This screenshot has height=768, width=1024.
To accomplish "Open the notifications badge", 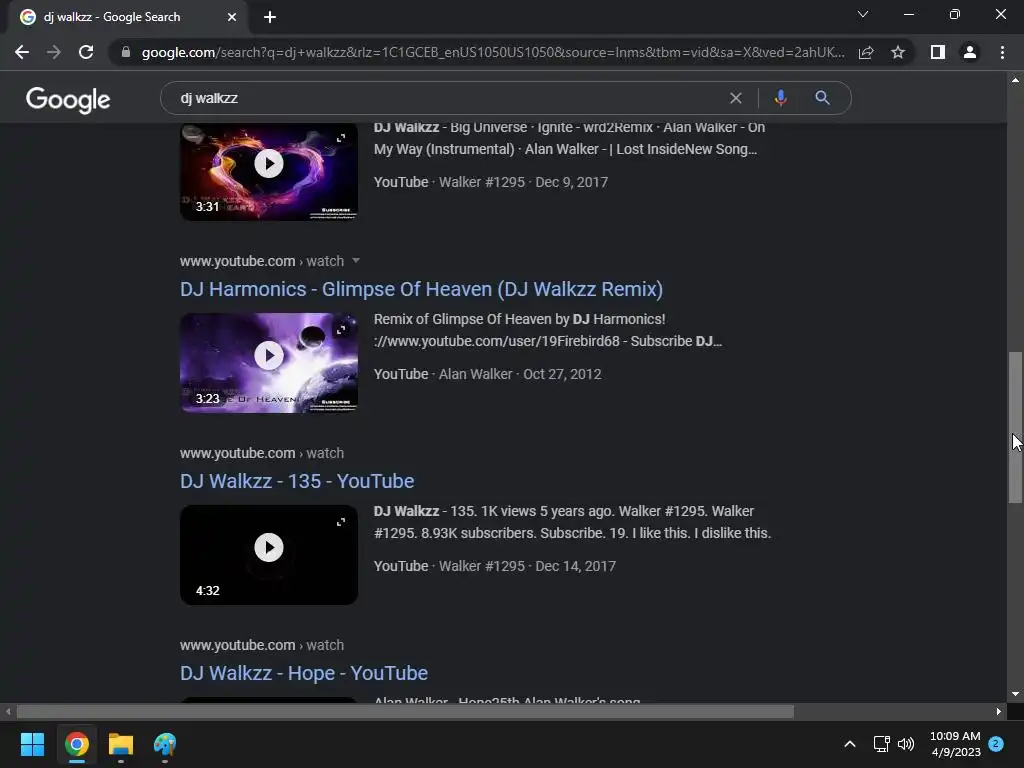I will pyautogui.click(x=996, y=744).
